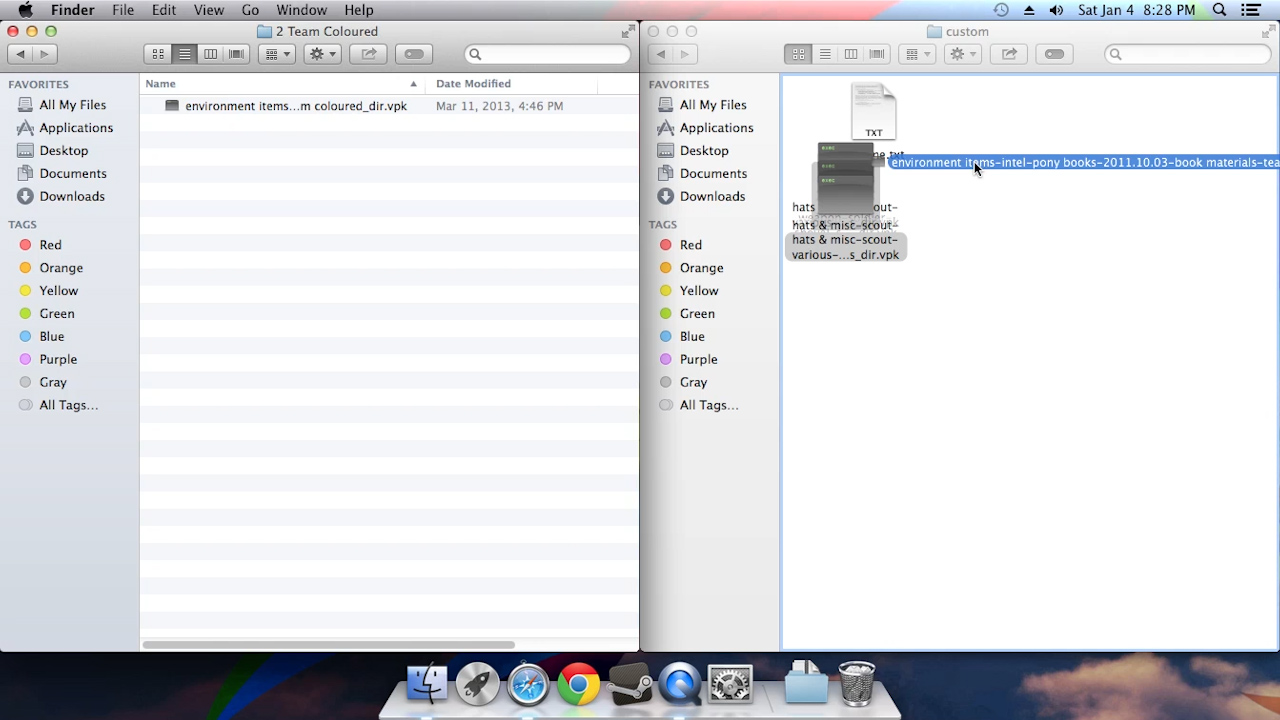Switch 2 Team Coloured window to icon view
This screenshot has width=1280, height=720.
[x=158, y=54]
